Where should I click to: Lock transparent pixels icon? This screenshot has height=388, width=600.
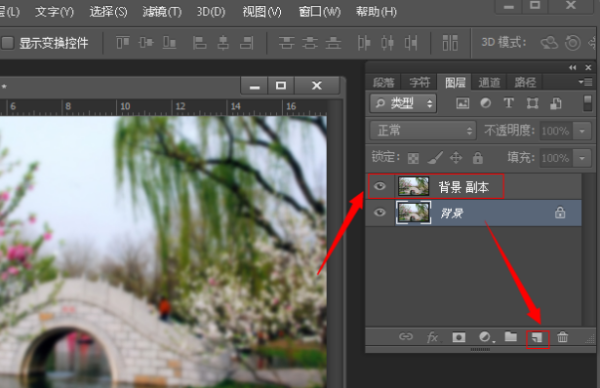point(413,158)
